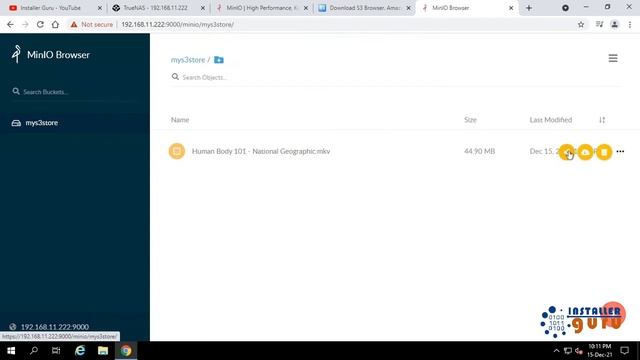Open Task View on taskbar
The width and height of the screenshot is (640, 360).
pyautogui.click(x=56, y=351)
